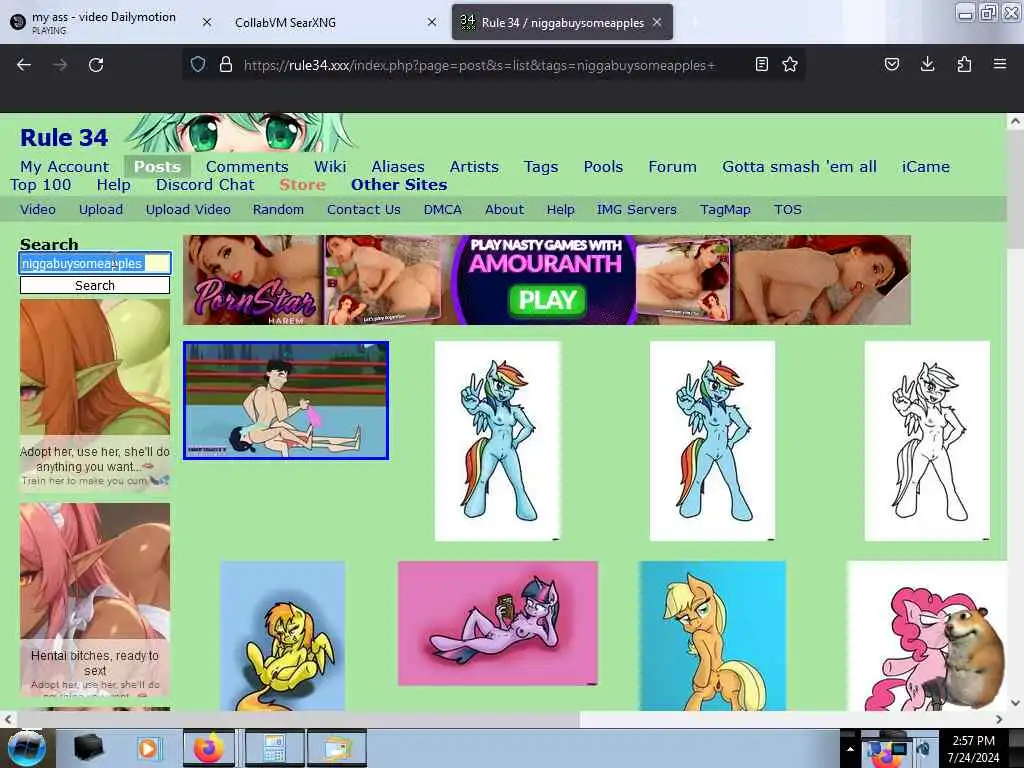
Task: Open the Comments section
Action: (247, 167)
